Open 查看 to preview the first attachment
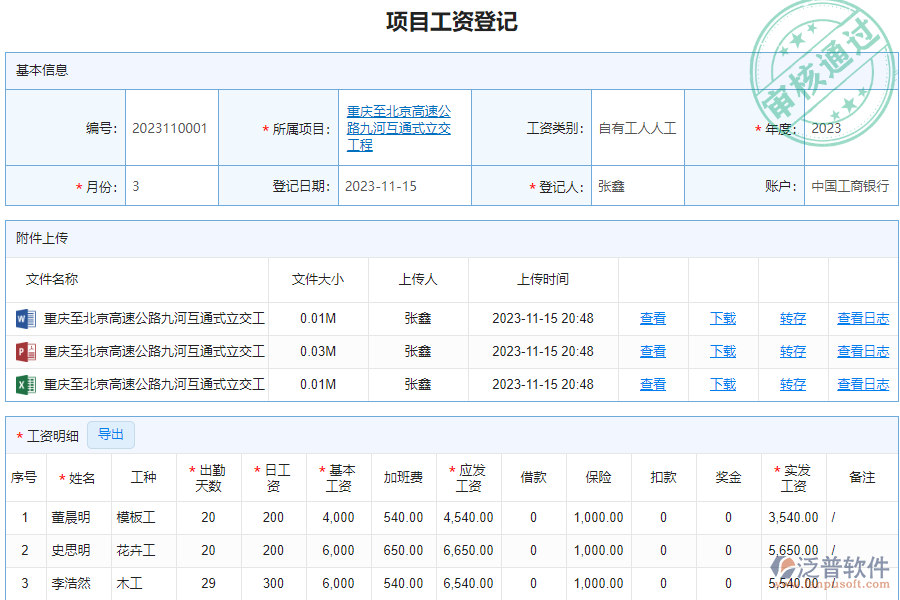 click(652, 318)
